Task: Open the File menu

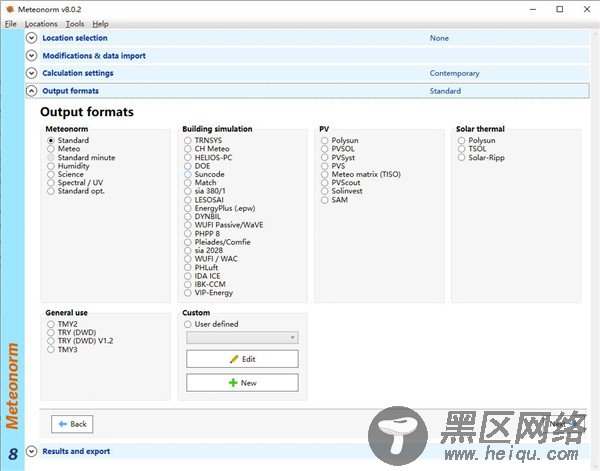Action: tap(10, 24)
